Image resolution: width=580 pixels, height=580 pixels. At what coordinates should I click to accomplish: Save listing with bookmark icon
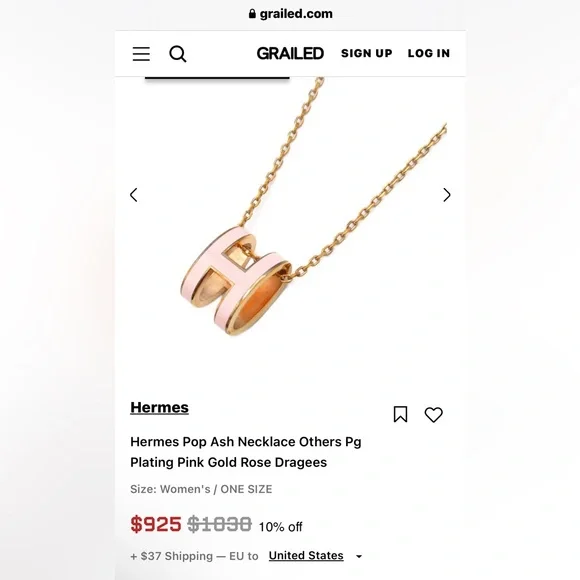click(x=400, y=414)
